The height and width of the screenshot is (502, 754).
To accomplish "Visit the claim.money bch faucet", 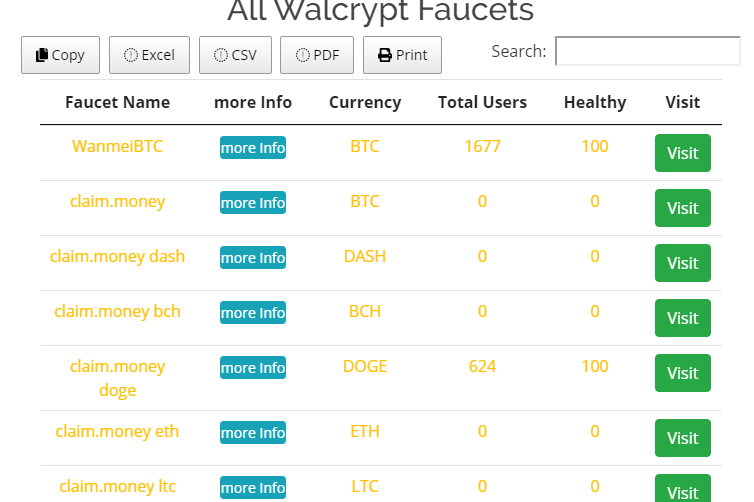I will [682, 318].
